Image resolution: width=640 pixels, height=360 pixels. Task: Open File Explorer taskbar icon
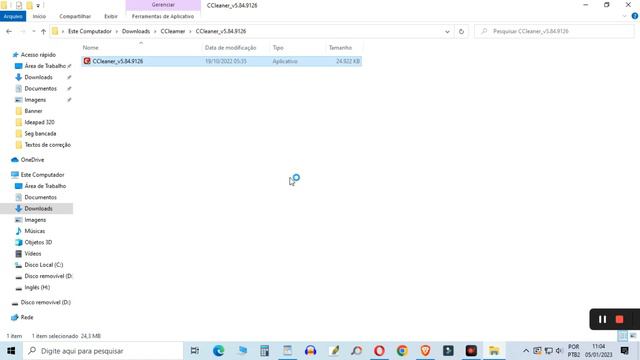494,351
